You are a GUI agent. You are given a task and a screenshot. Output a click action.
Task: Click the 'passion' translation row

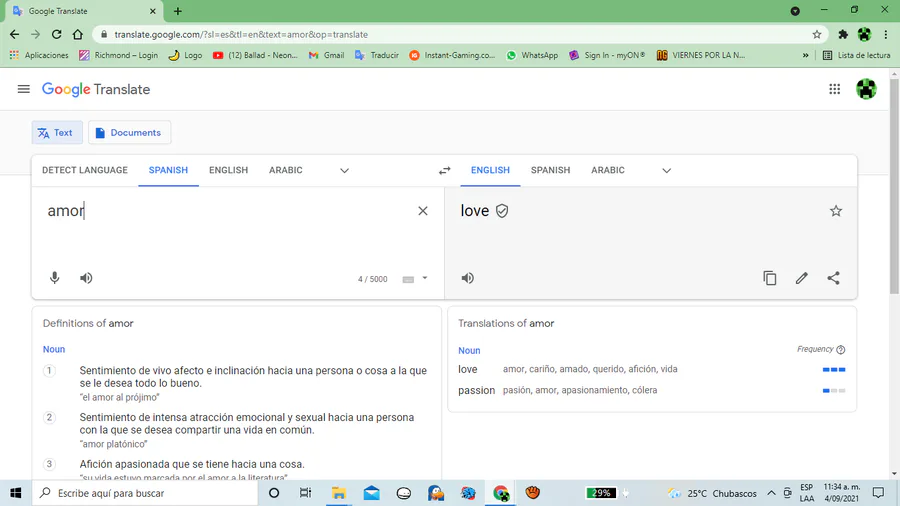click(651, 390)
